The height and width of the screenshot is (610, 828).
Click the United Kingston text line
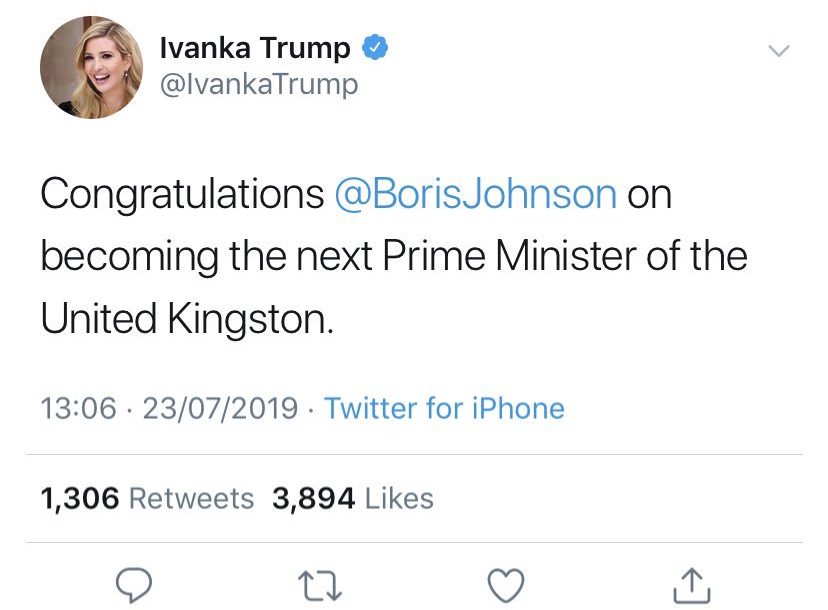pos(184,319)
